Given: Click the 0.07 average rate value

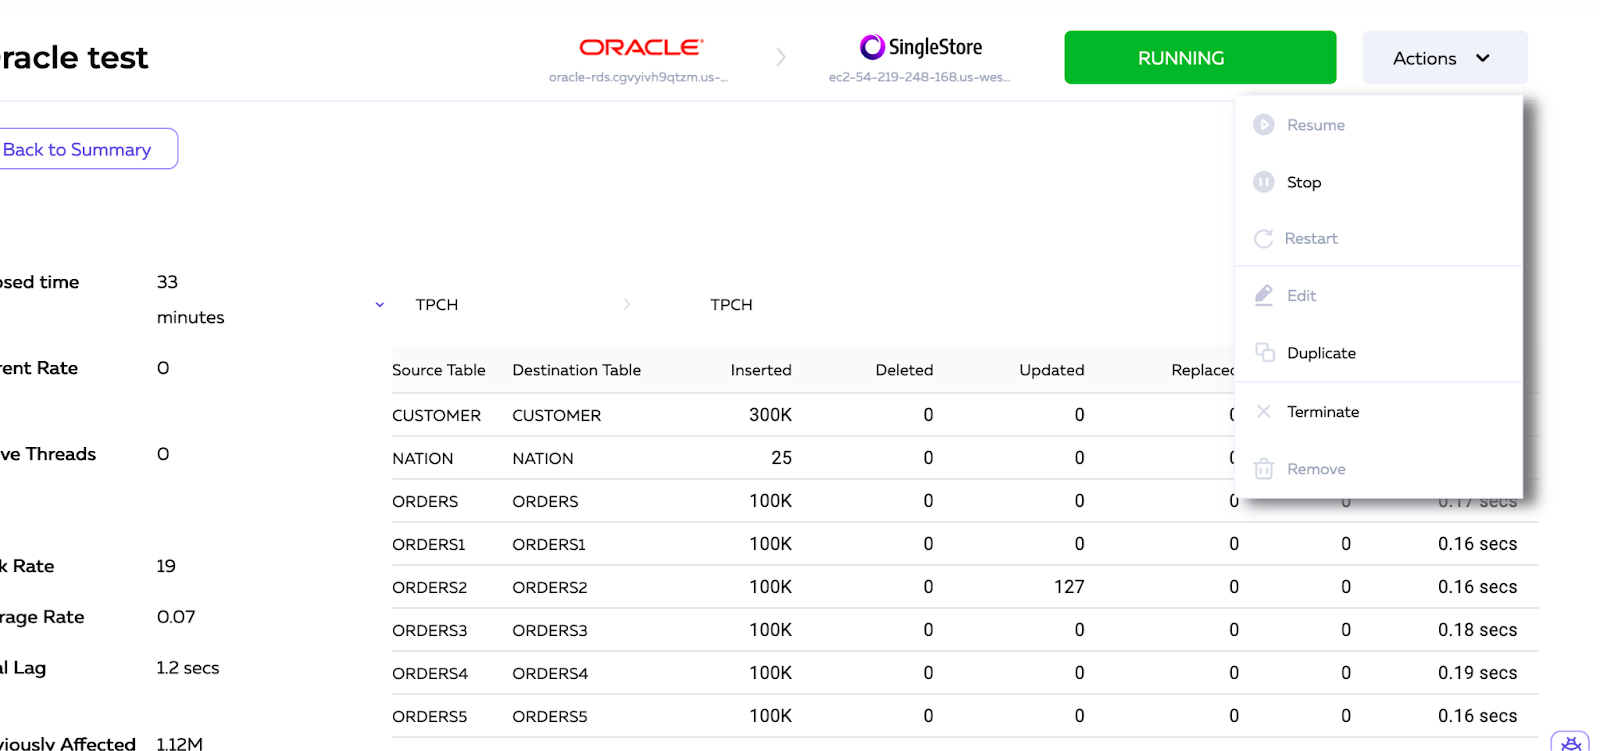Looking at the screenshot, I should pos(176,617).
